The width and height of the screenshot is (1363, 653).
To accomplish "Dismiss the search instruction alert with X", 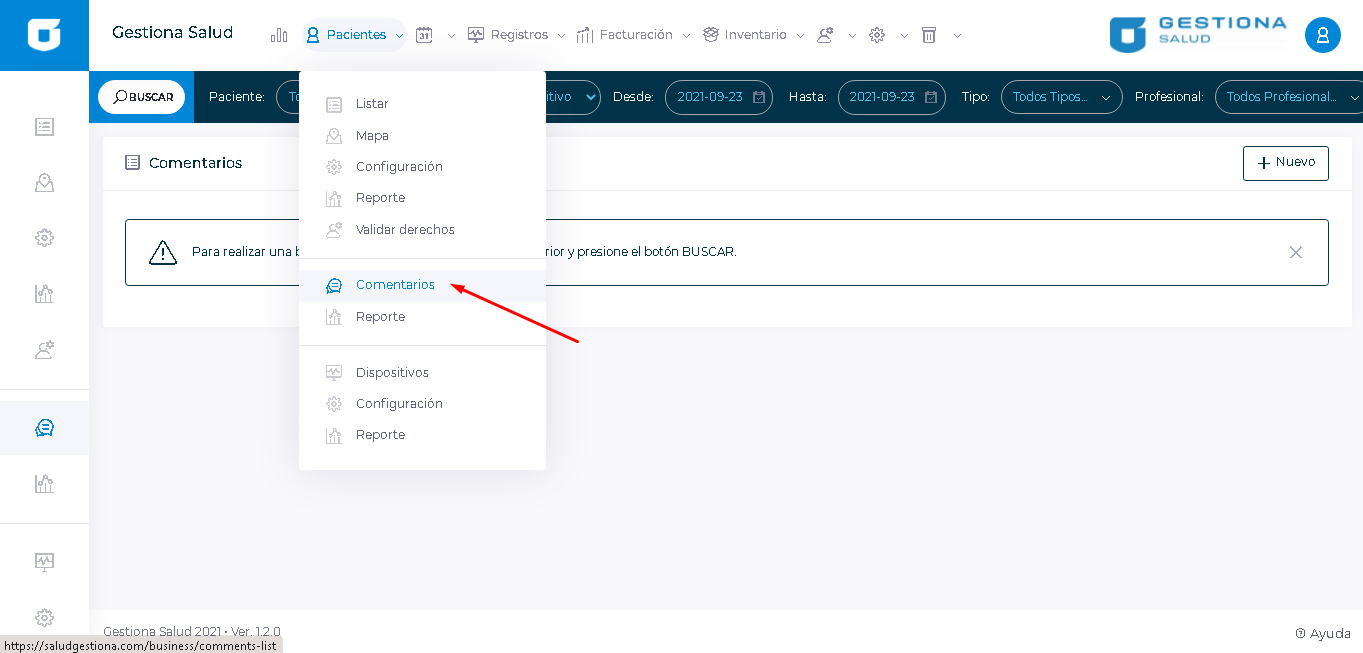I will click(1295, 252).
